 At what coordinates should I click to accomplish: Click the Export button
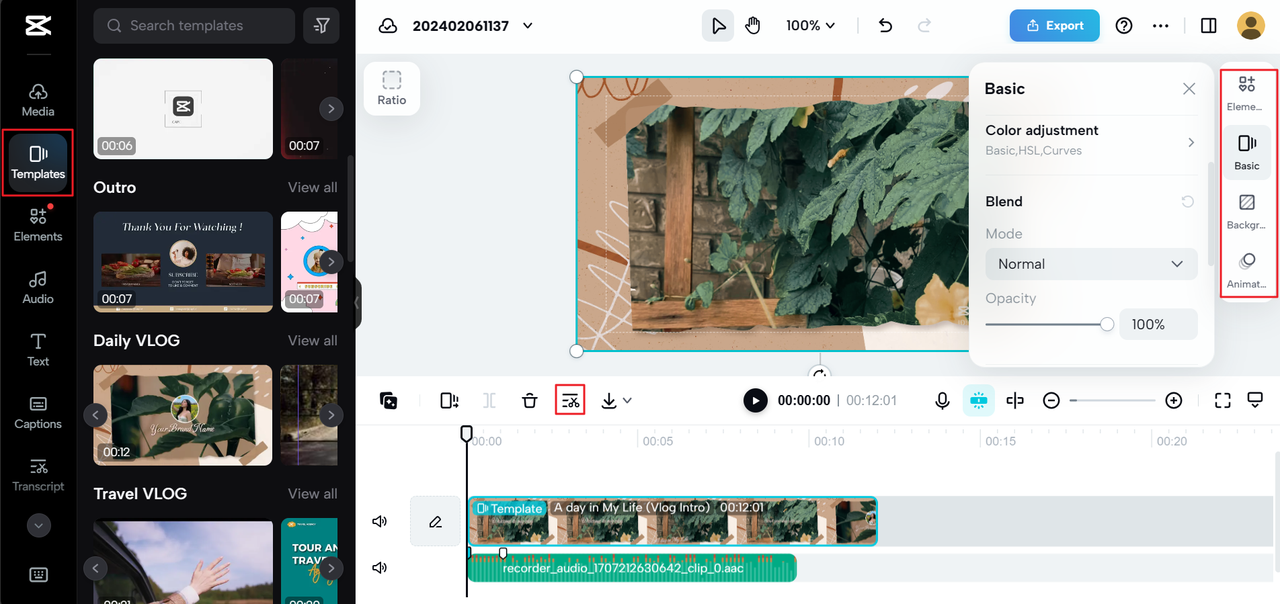[x=1054, y=26]
